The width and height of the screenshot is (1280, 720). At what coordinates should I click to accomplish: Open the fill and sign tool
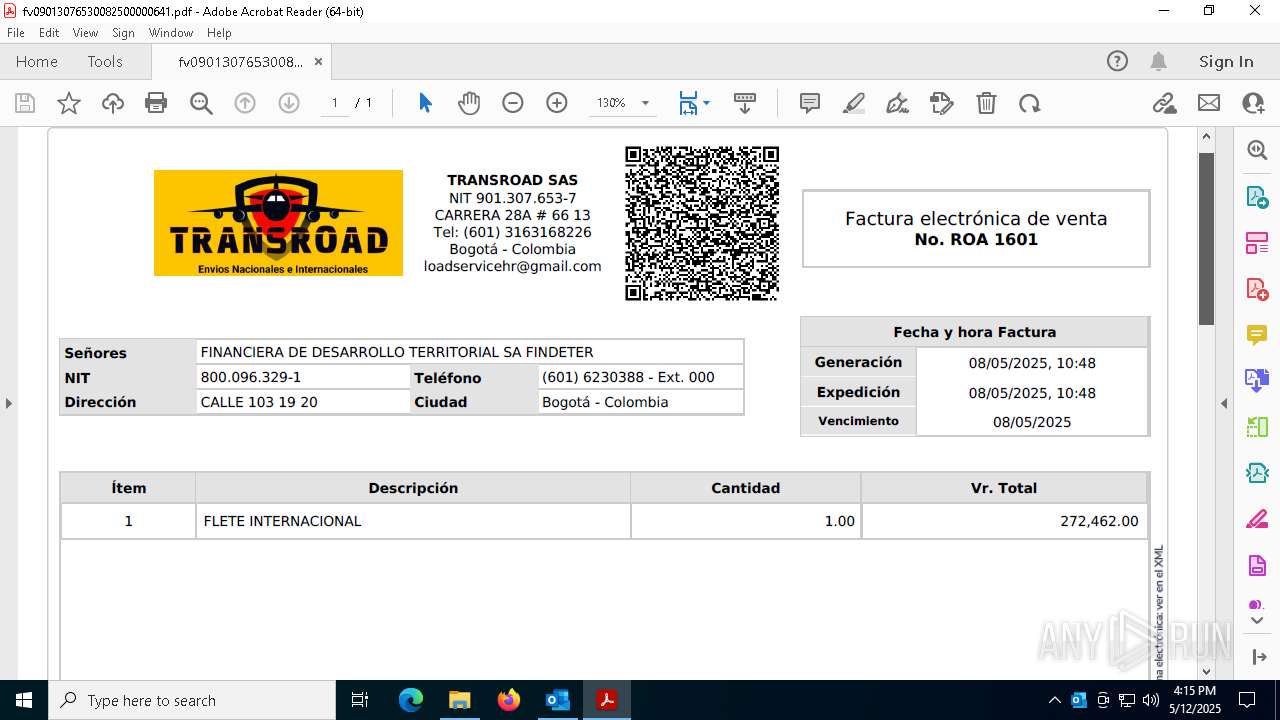tap(942, 103)
